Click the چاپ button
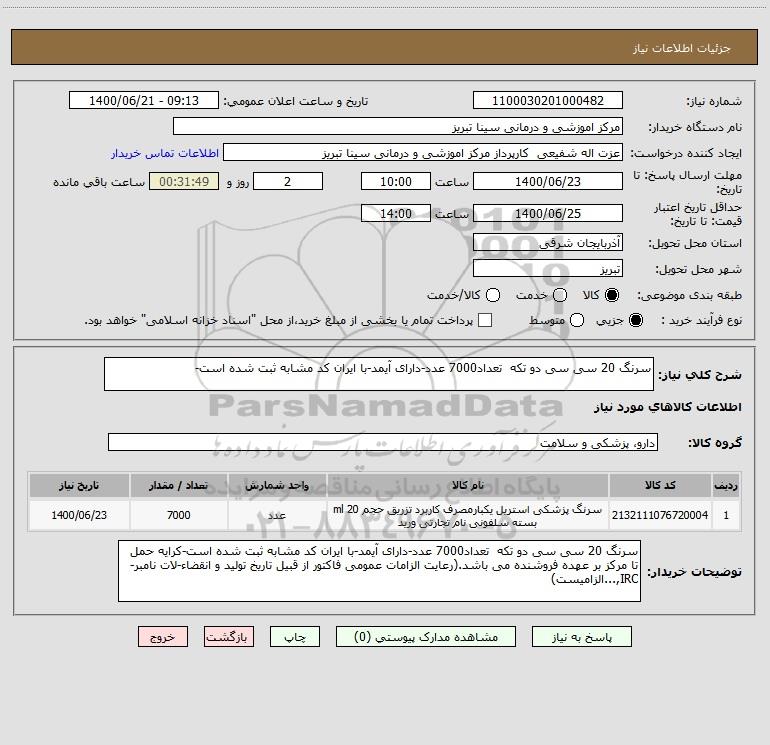Screen dimensions: 770x745 coord(295,637)
